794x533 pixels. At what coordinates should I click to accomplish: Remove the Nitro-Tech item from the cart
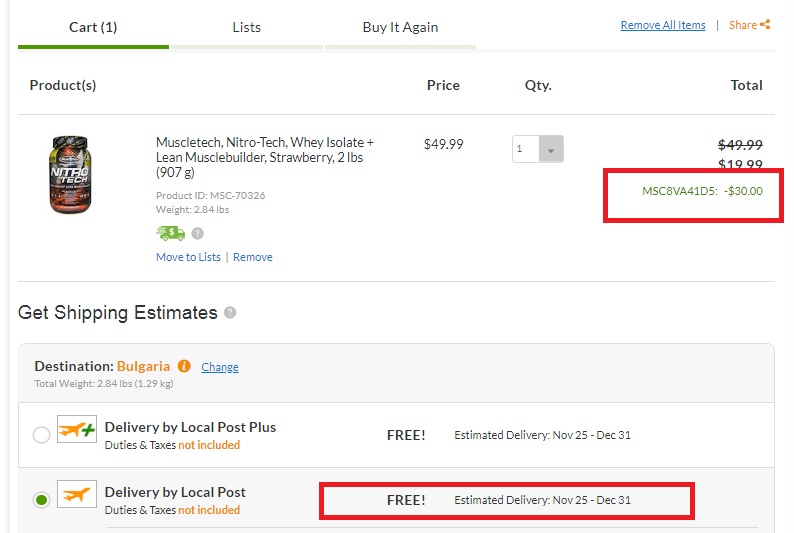coord(253,257)
